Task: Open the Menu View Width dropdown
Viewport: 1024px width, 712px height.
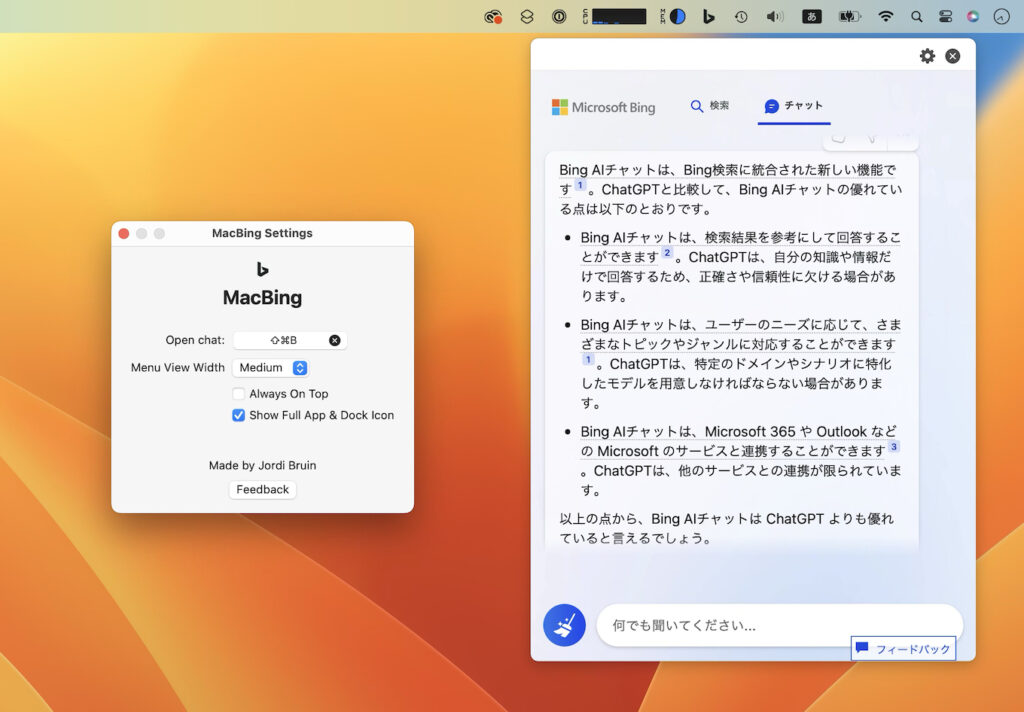Action: pos(271,367)
